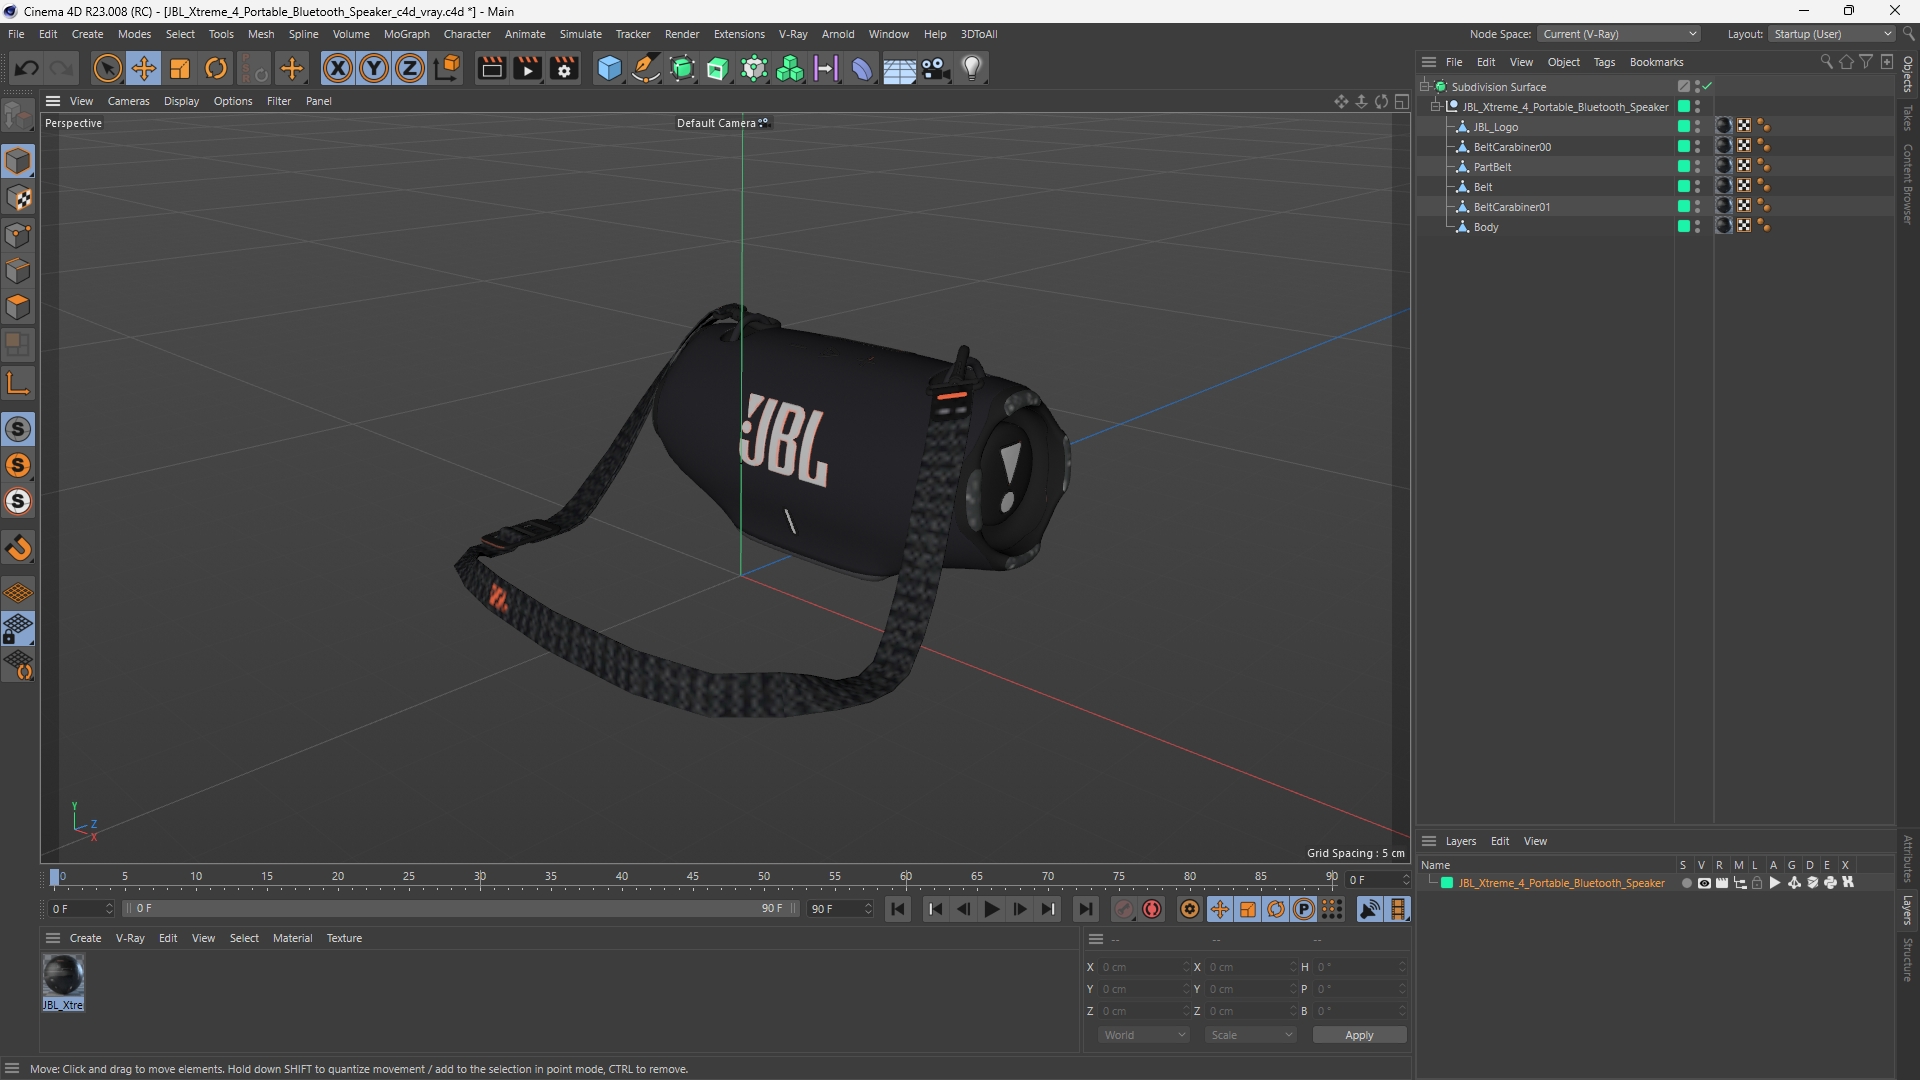
Task: Open Edit Render Settings icon
Action: coord(564,68)
